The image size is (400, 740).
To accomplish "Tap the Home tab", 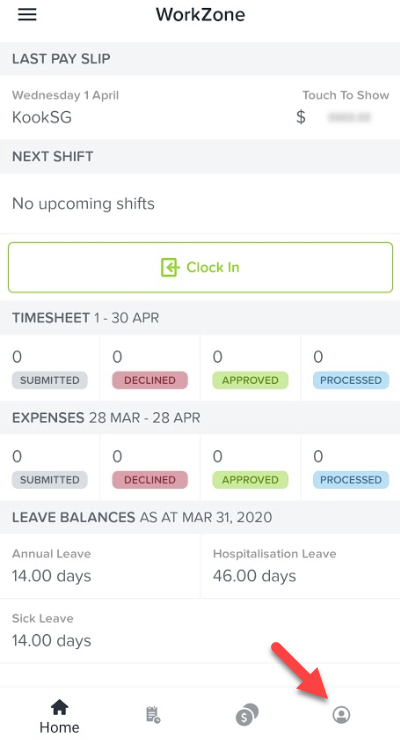I will pos(59,716).
